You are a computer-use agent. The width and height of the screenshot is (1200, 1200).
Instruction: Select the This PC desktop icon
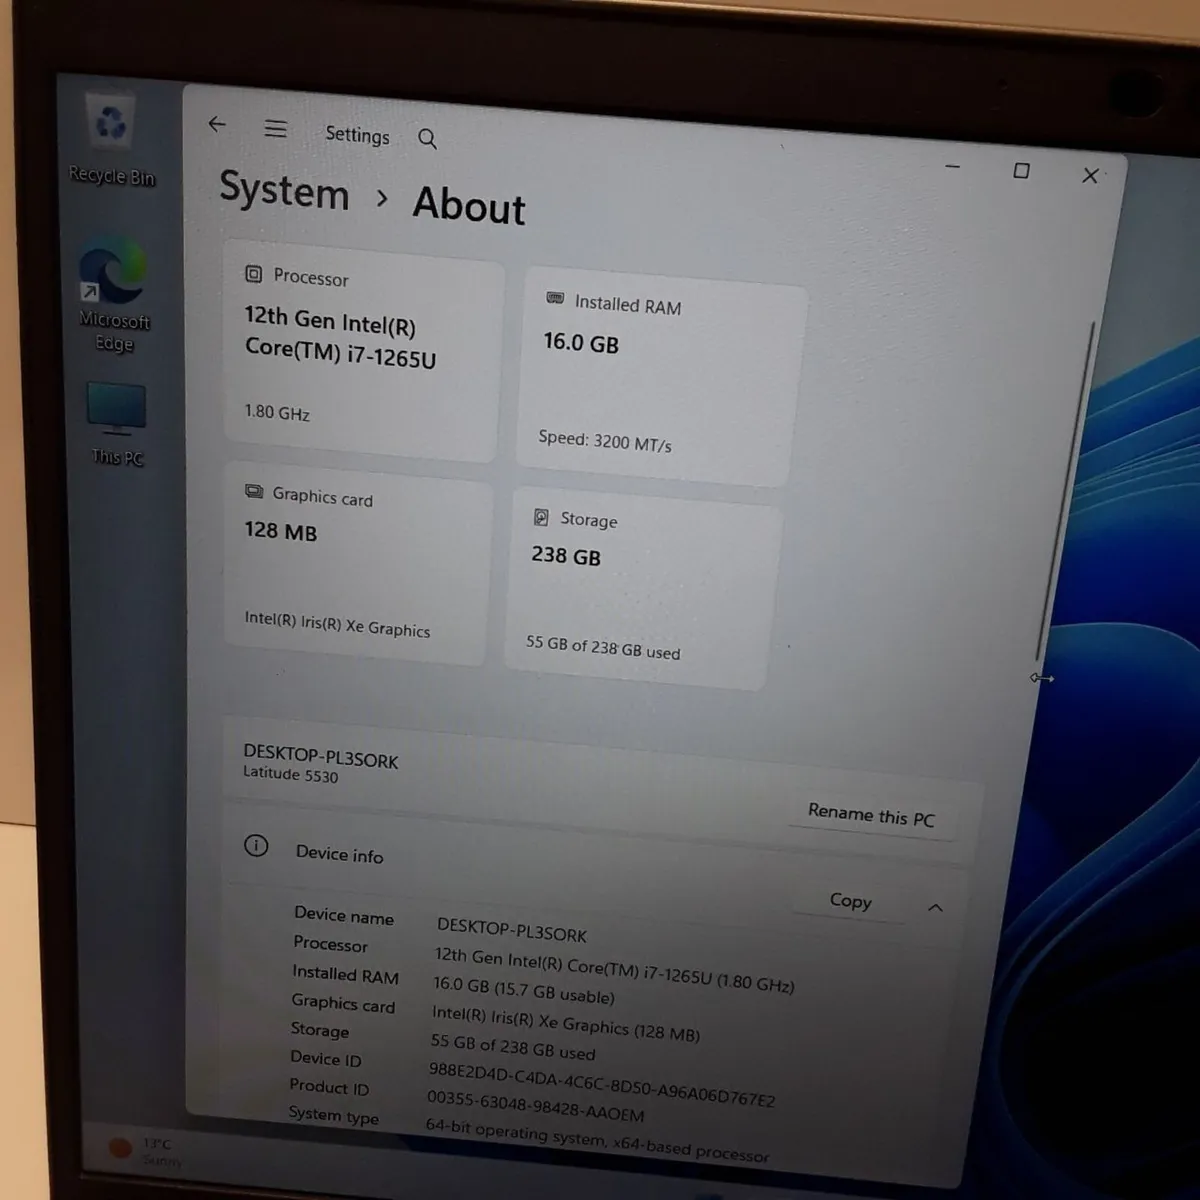coord(117,423)
